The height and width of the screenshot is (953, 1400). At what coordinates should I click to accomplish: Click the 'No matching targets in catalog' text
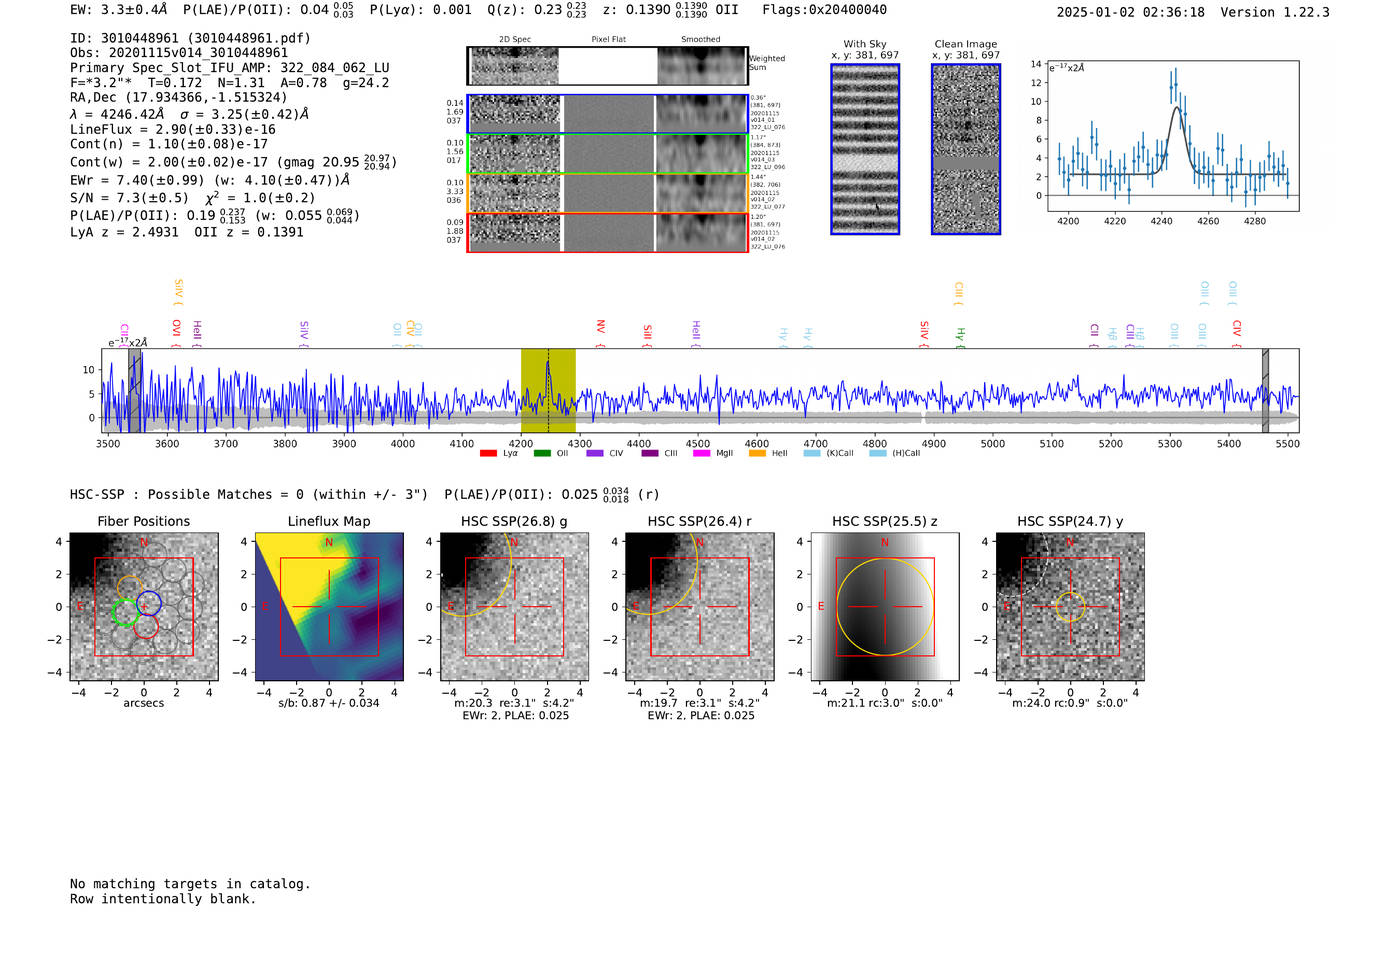click(x=190, y=884)
